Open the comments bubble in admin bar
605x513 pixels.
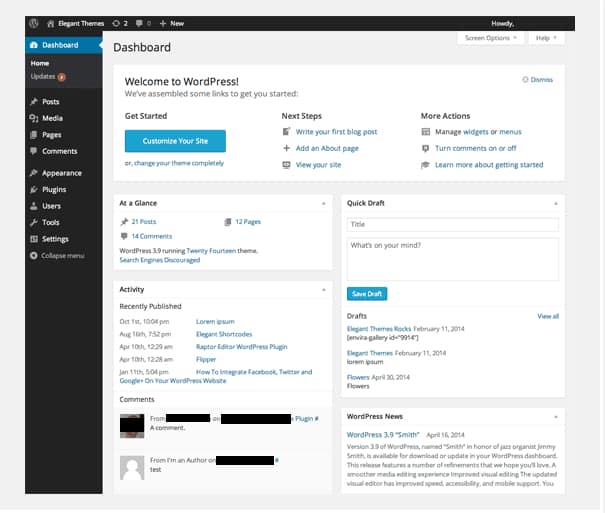139,23
